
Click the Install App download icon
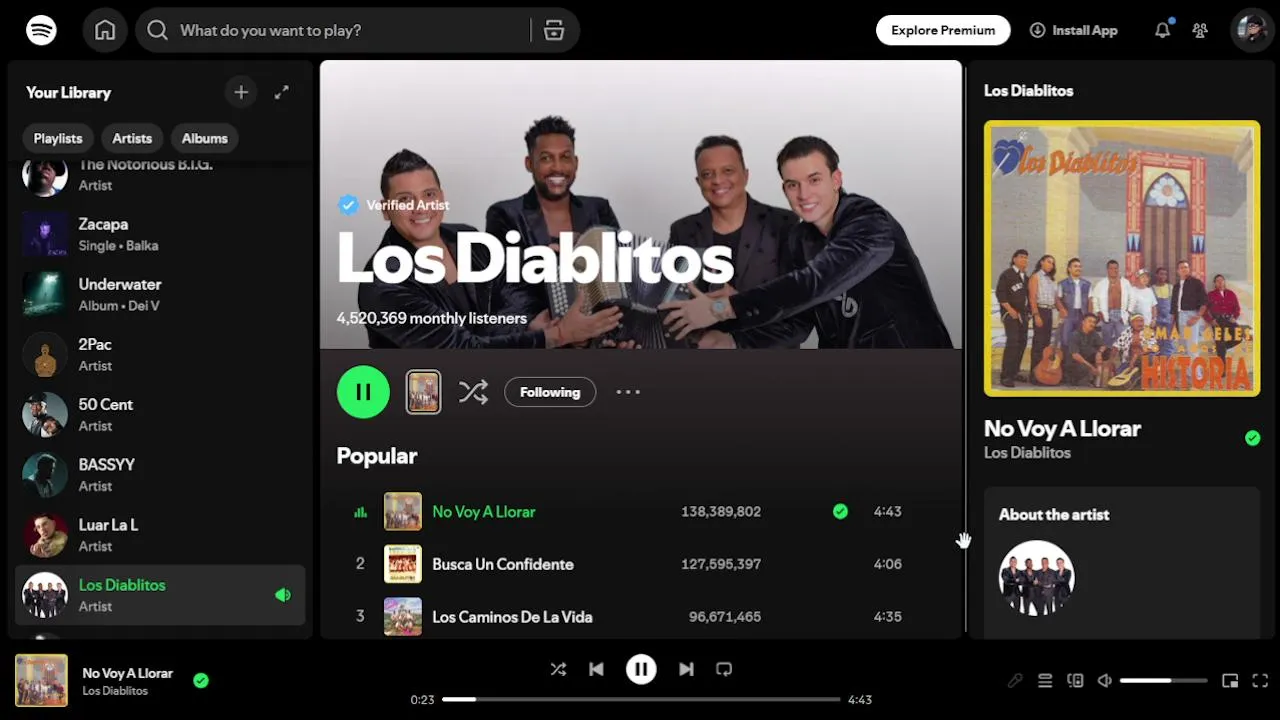1037,30
